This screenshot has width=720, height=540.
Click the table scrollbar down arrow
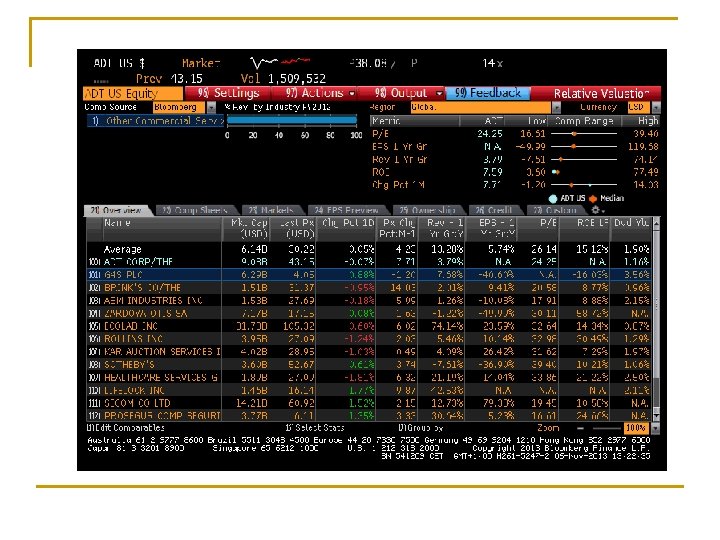point(656,416)
